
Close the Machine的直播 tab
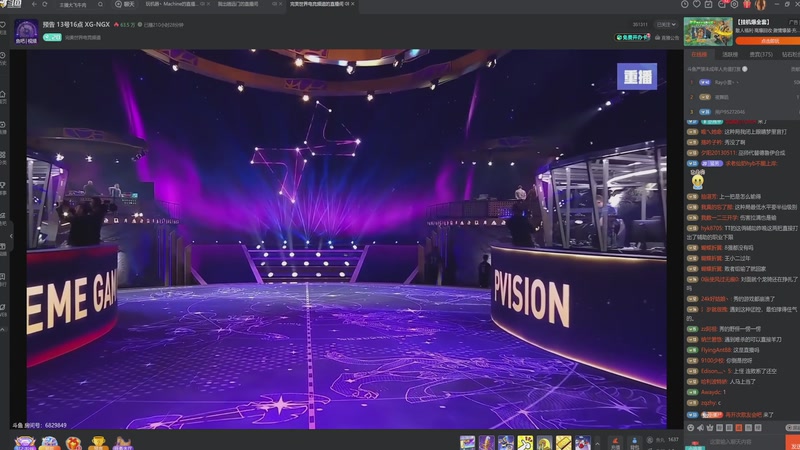(x=208, y=4)
